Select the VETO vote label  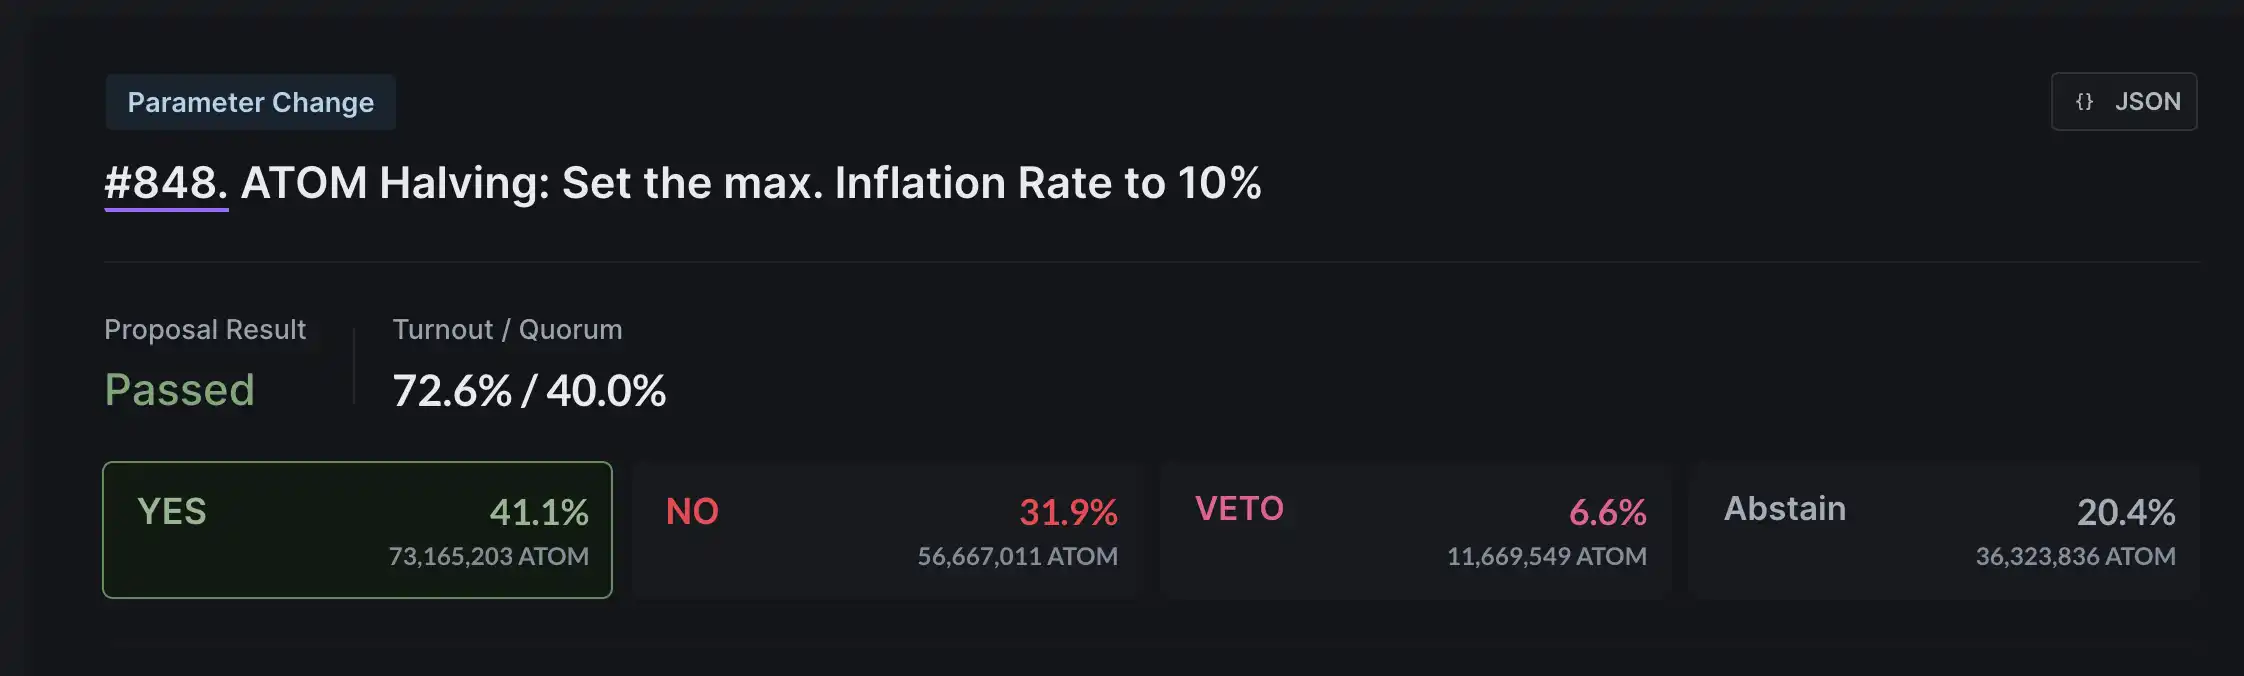[x=1239, y=509]
